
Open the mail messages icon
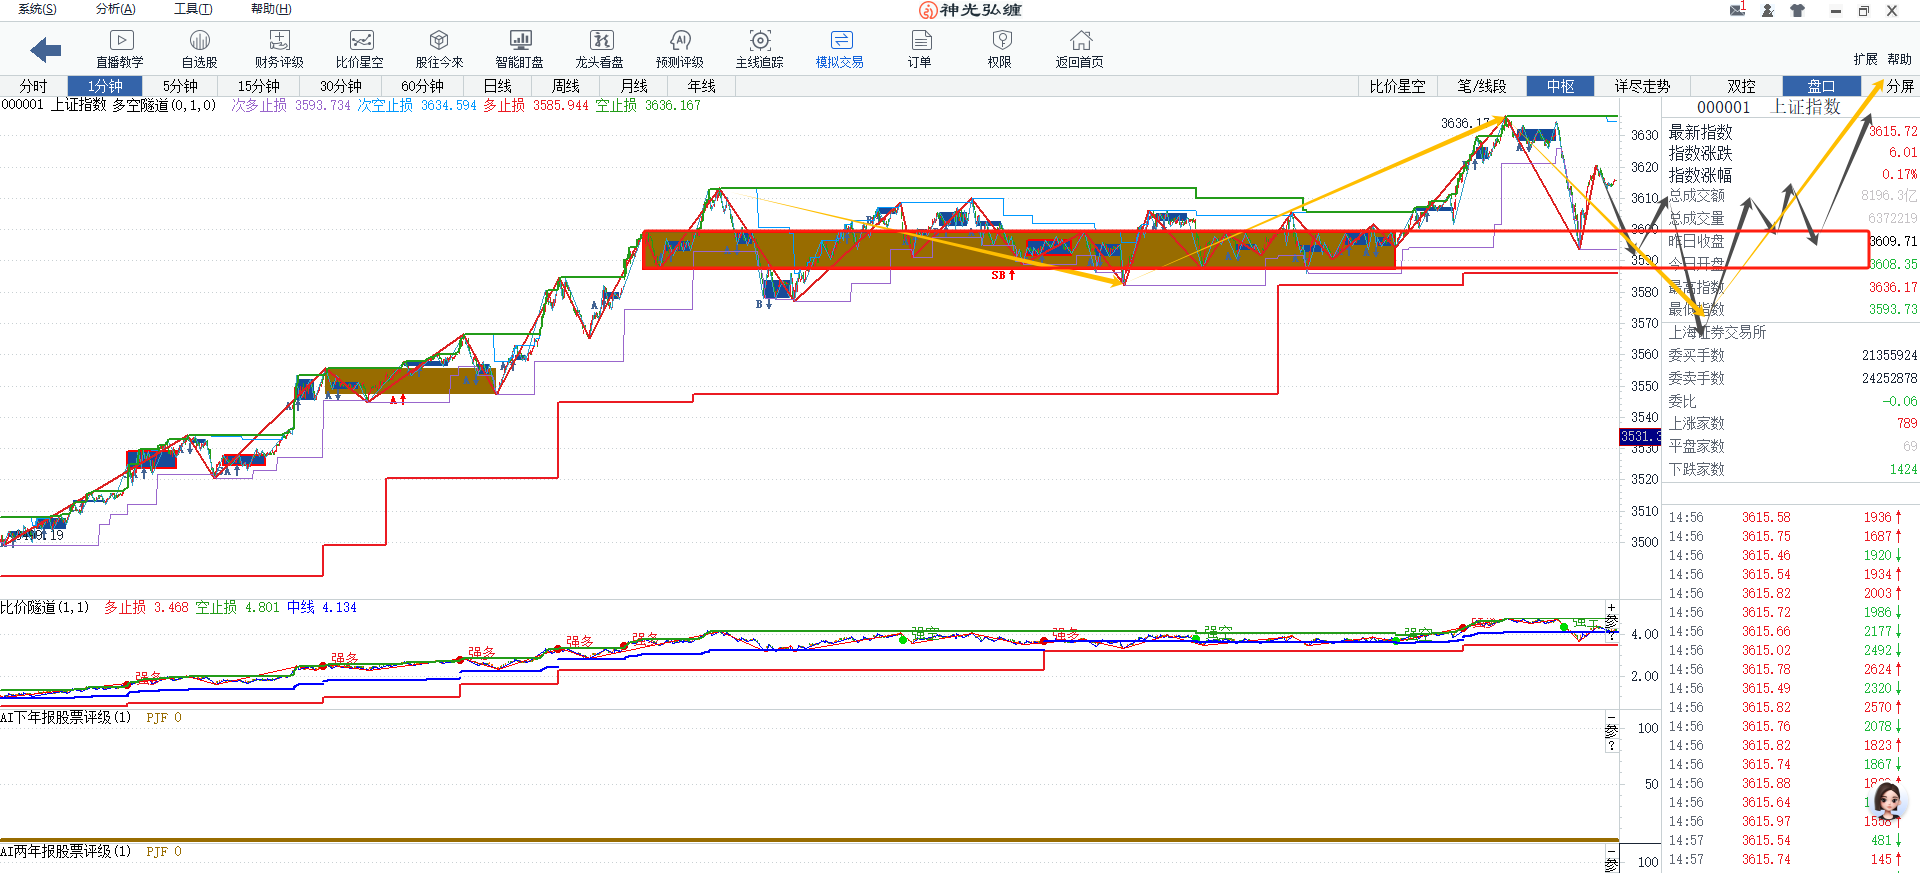pyautogui.click(x=1737, y=10)
